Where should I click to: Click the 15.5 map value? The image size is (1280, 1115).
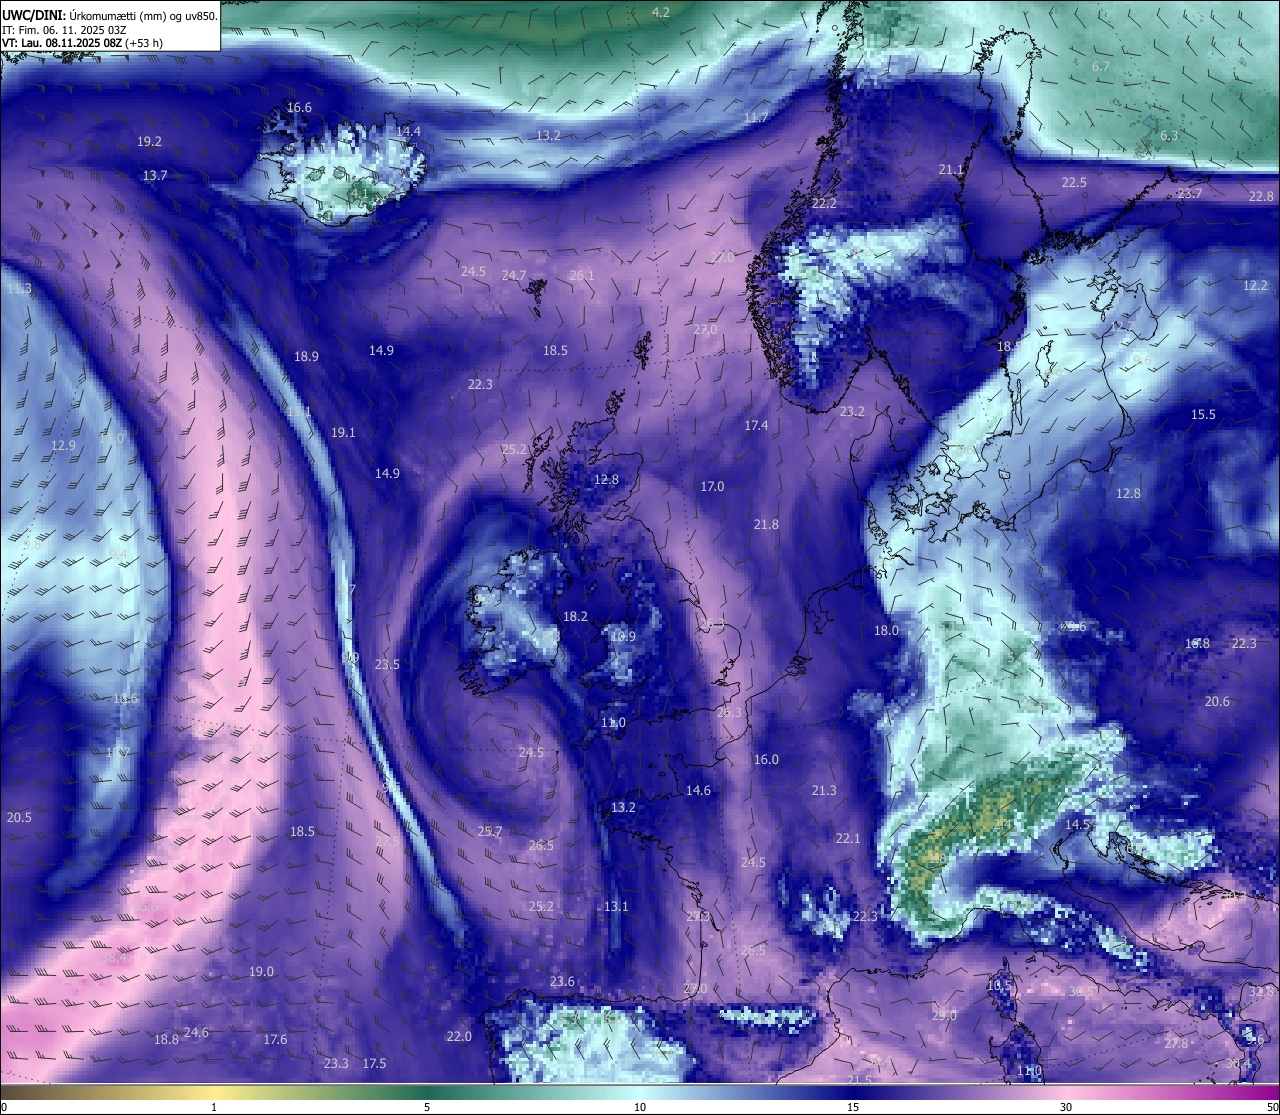click(1203, 414)
